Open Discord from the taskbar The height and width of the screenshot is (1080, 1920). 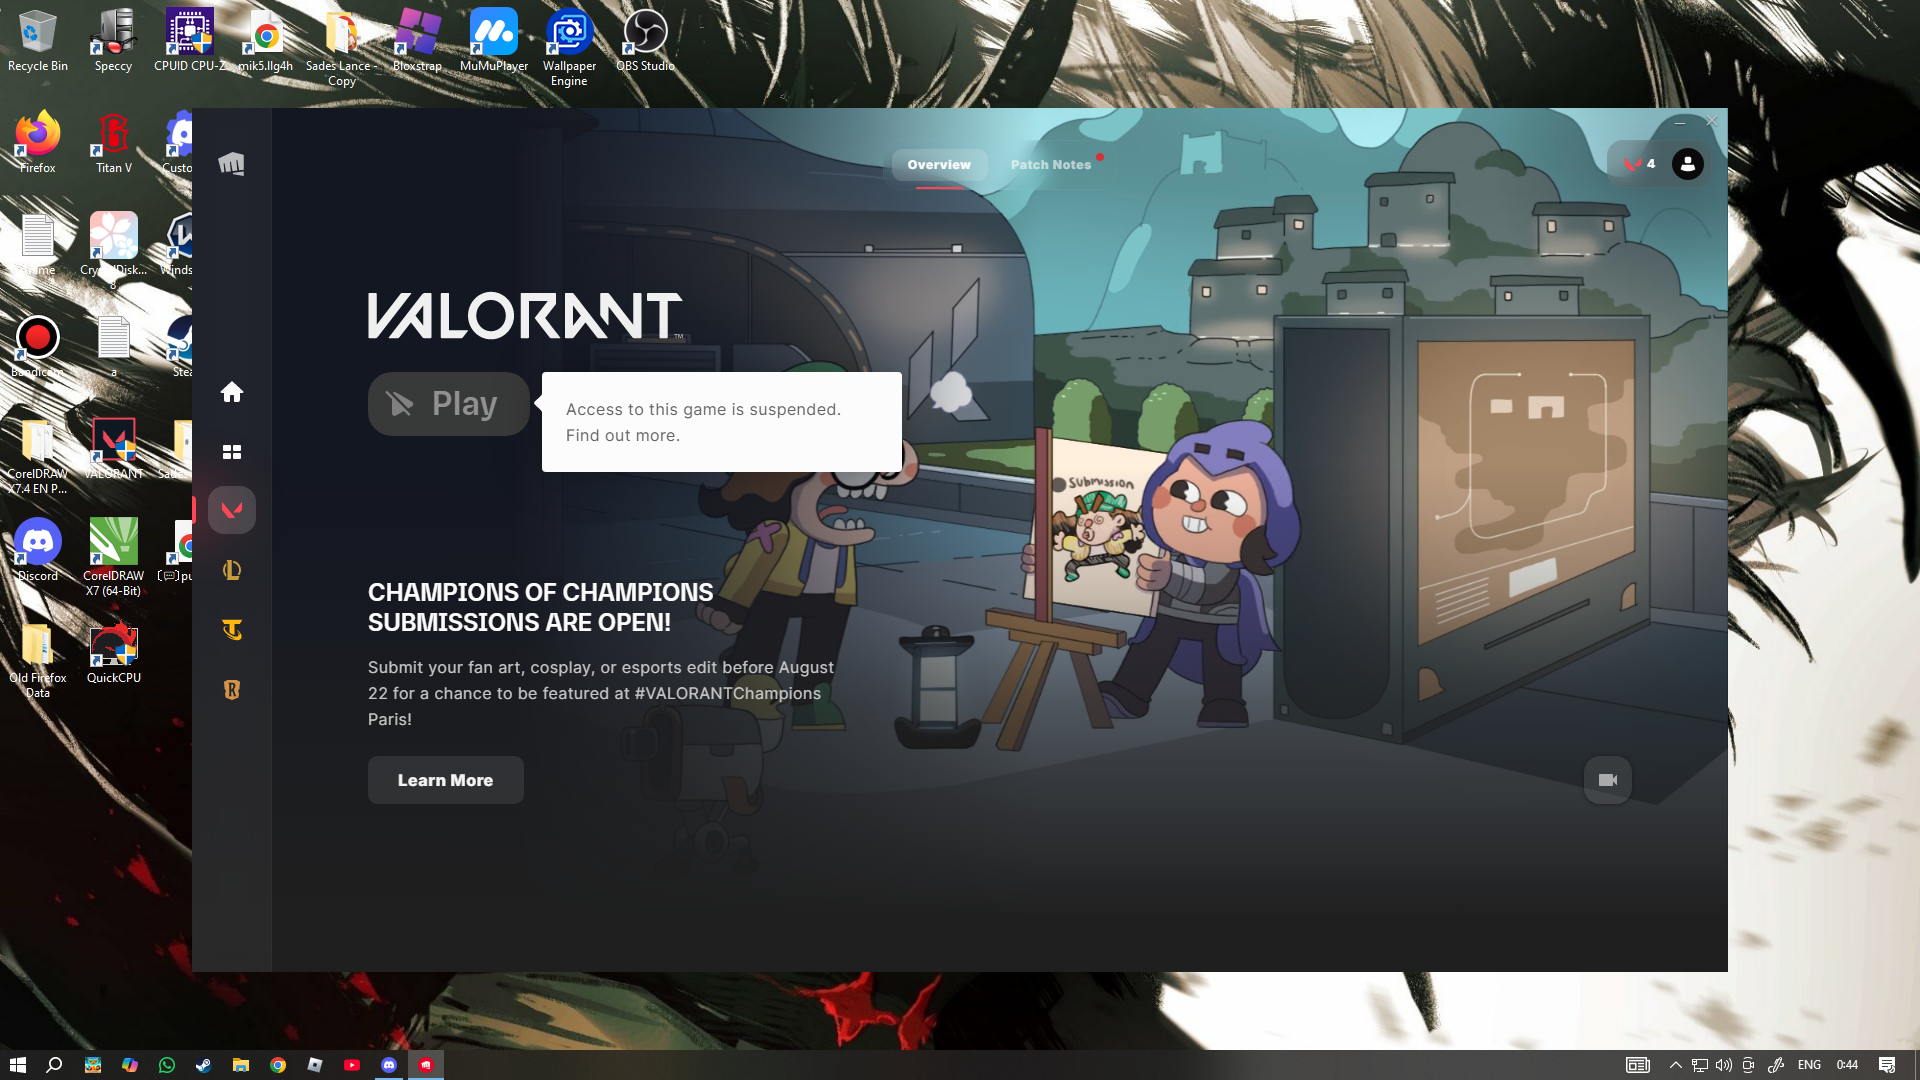389,1065
